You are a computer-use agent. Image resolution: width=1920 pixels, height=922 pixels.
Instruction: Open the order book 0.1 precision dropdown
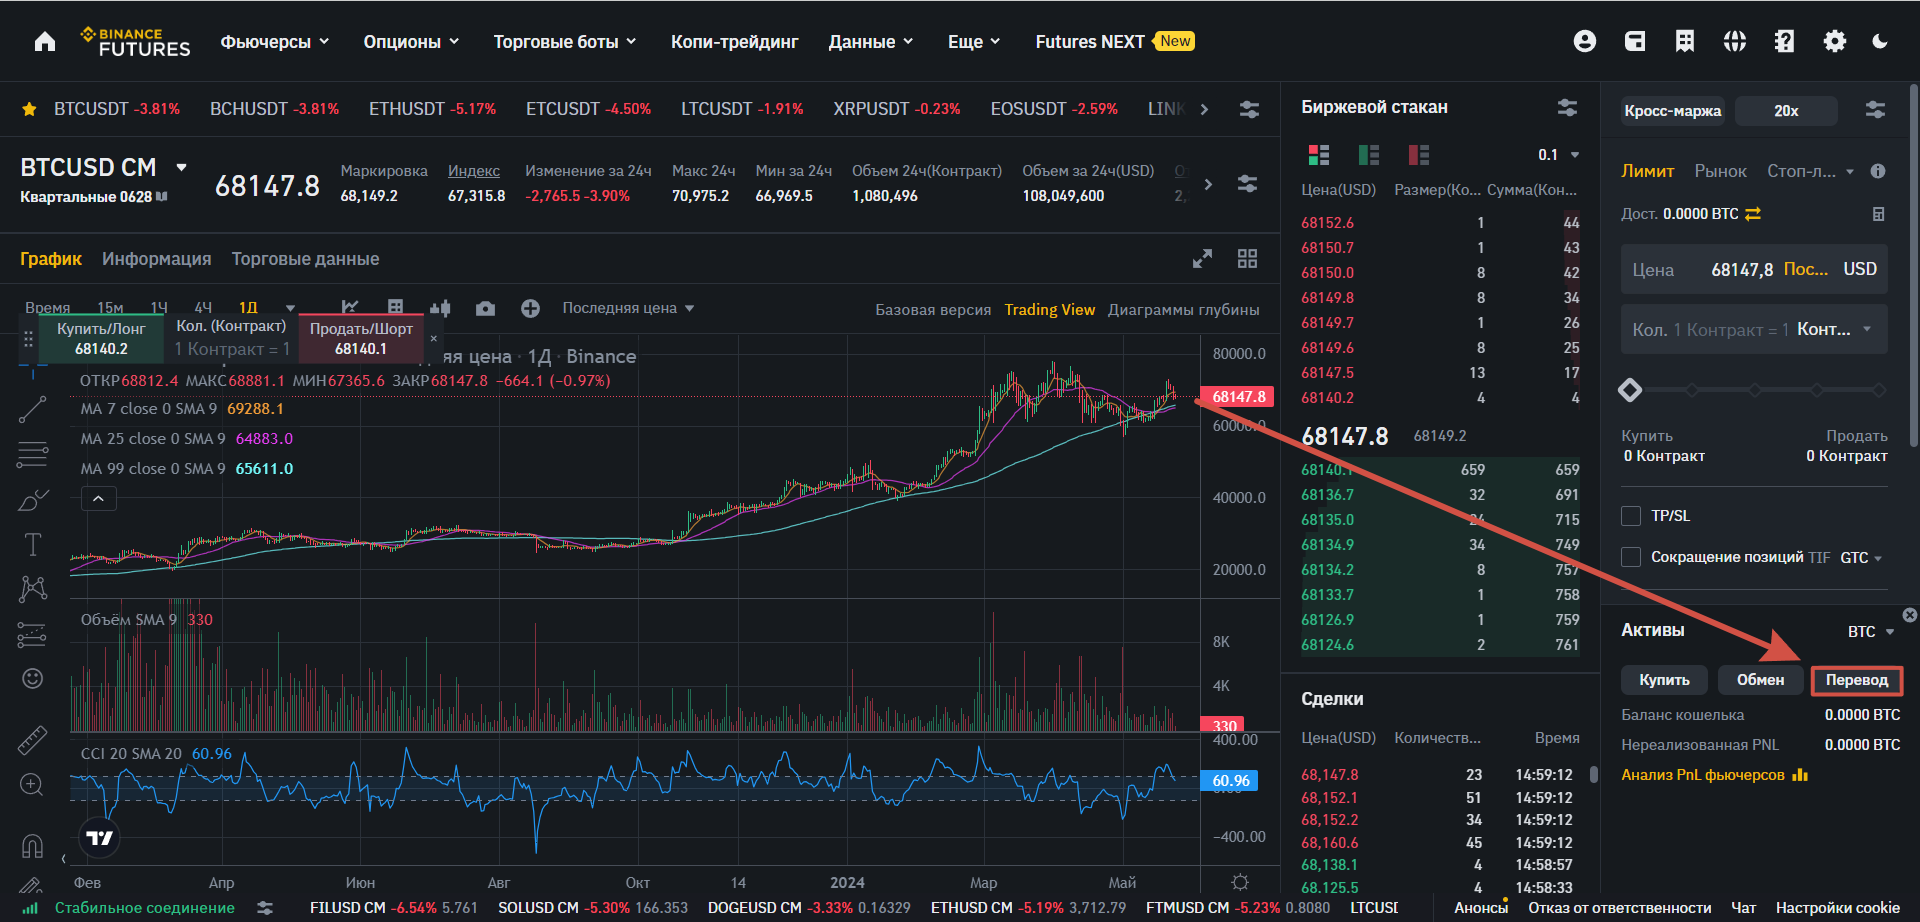1558,155
